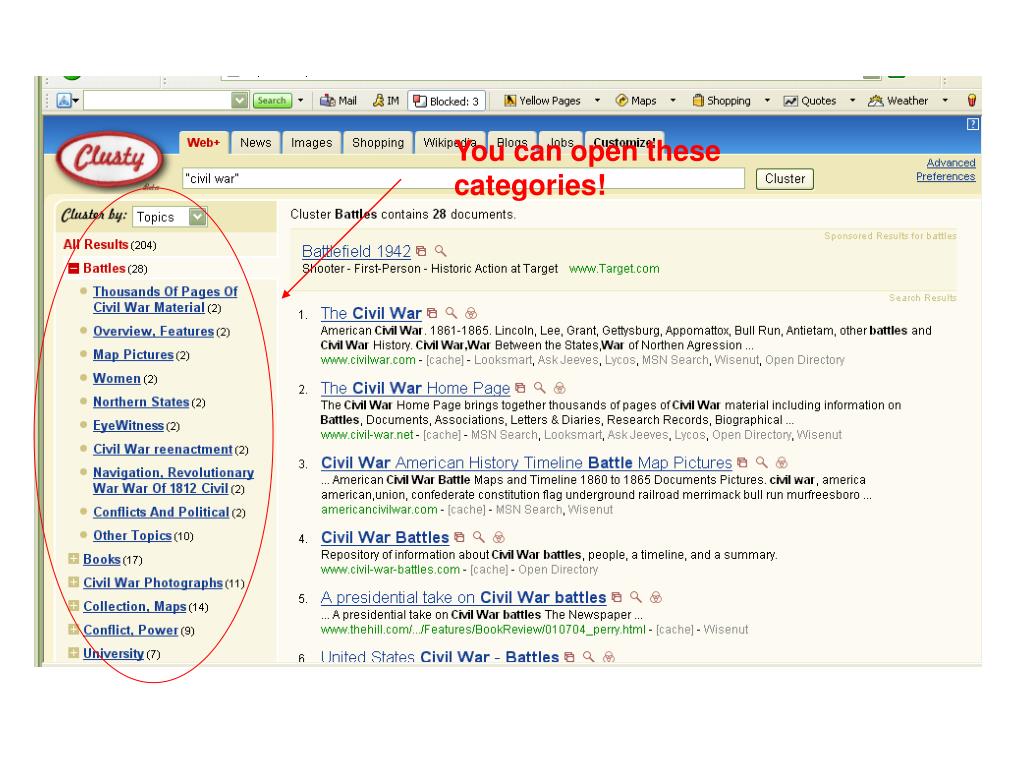Viewport: 1024px width, 768px height.
Task: Click the Clusty logo
Action: coord(109,159)
